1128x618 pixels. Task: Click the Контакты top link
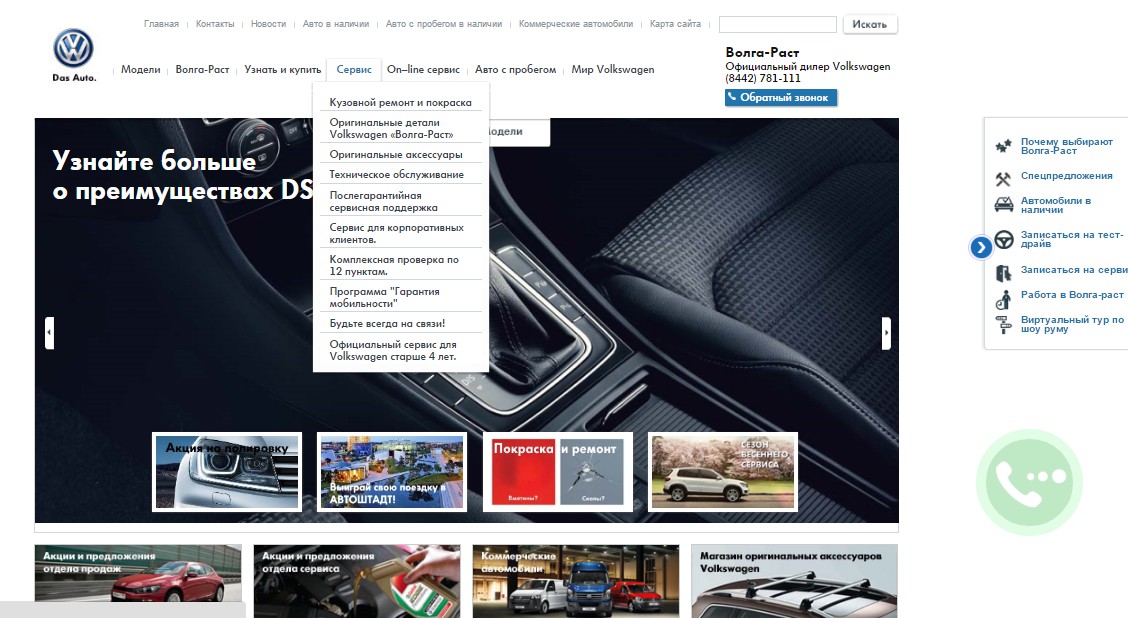pyautogui.click(x=215, y=24)
